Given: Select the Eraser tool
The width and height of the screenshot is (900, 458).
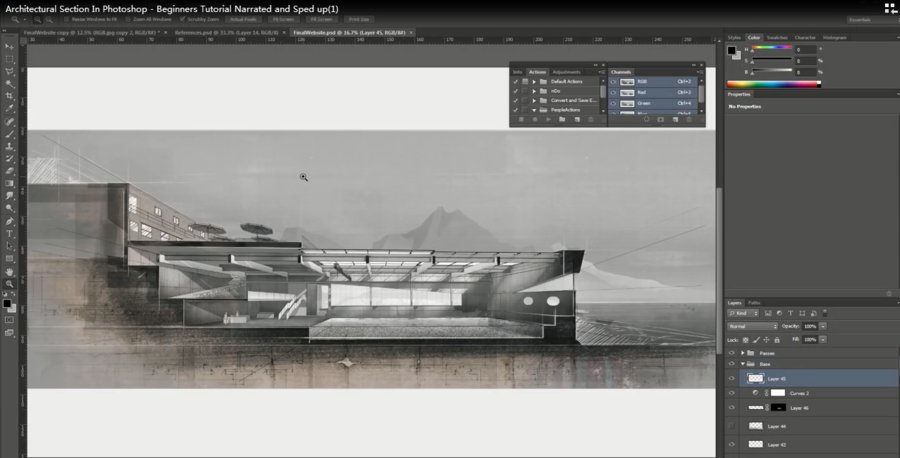Looking at the screenshot, I should [9, 171].
